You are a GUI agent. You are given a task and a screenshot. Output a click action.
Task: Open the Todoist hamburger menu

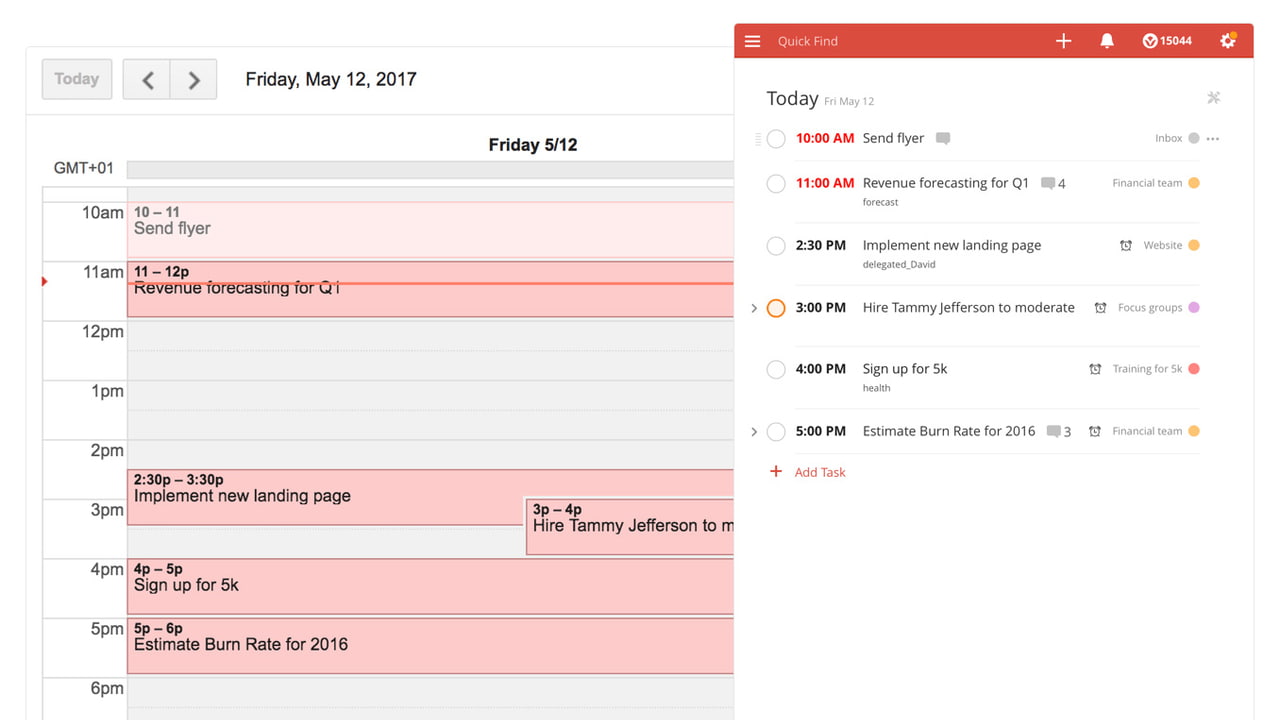tap(753, 41)
